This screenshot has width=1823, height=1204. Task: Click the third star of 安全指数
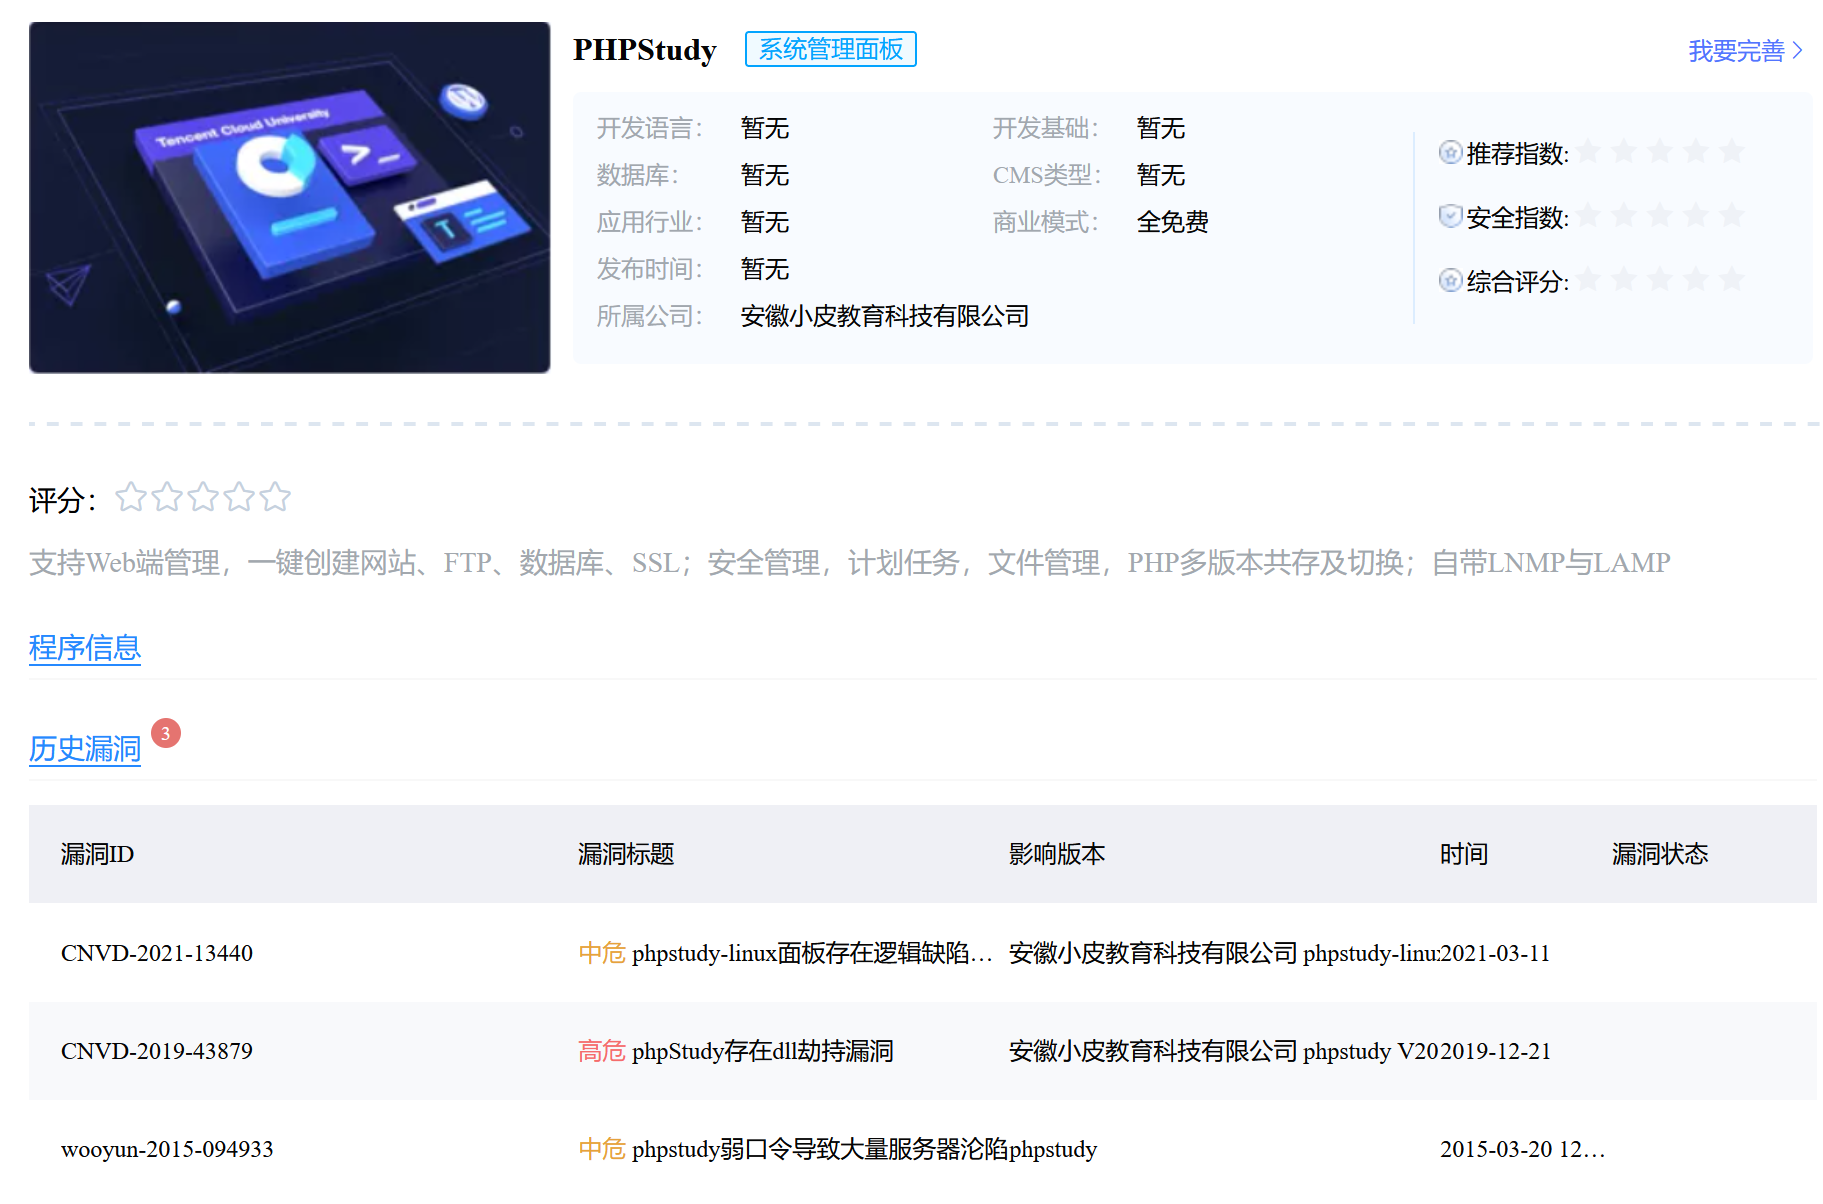(1660, 215)
